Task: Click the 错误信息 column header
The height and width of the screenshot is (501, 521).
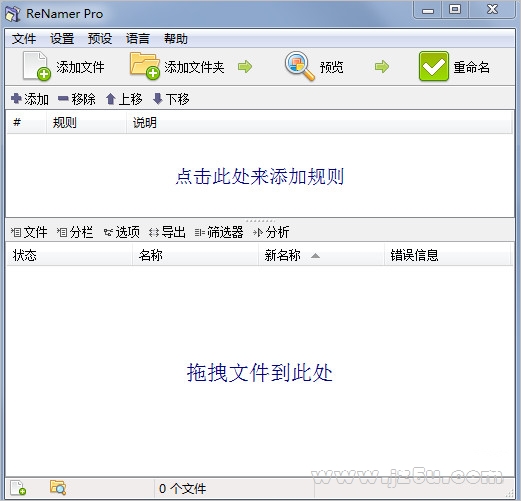Action: 447,255
